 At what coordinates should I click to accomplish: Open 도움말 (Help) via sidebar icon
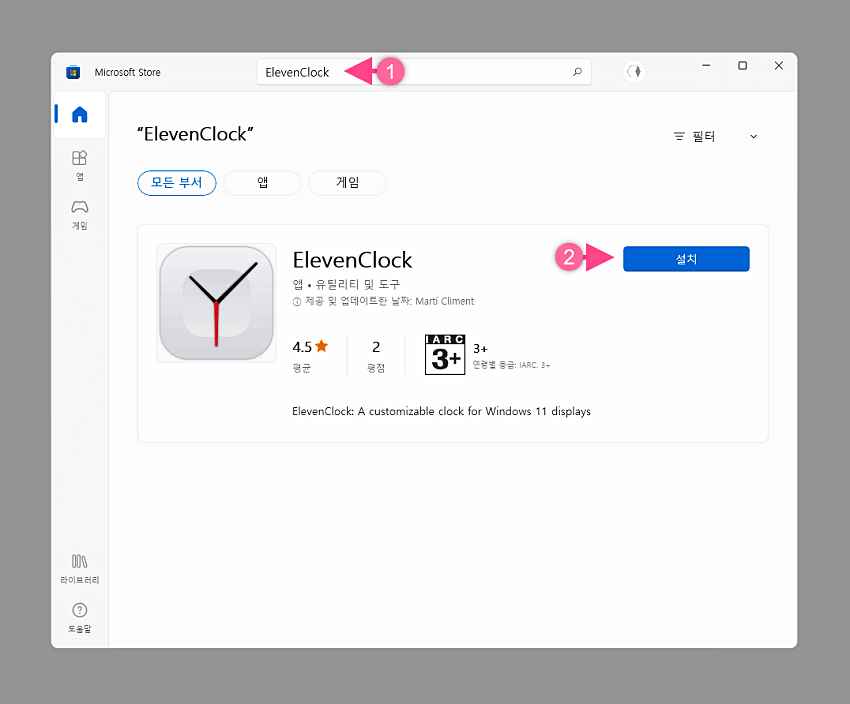pyautogui.click(x=80, y=613)
